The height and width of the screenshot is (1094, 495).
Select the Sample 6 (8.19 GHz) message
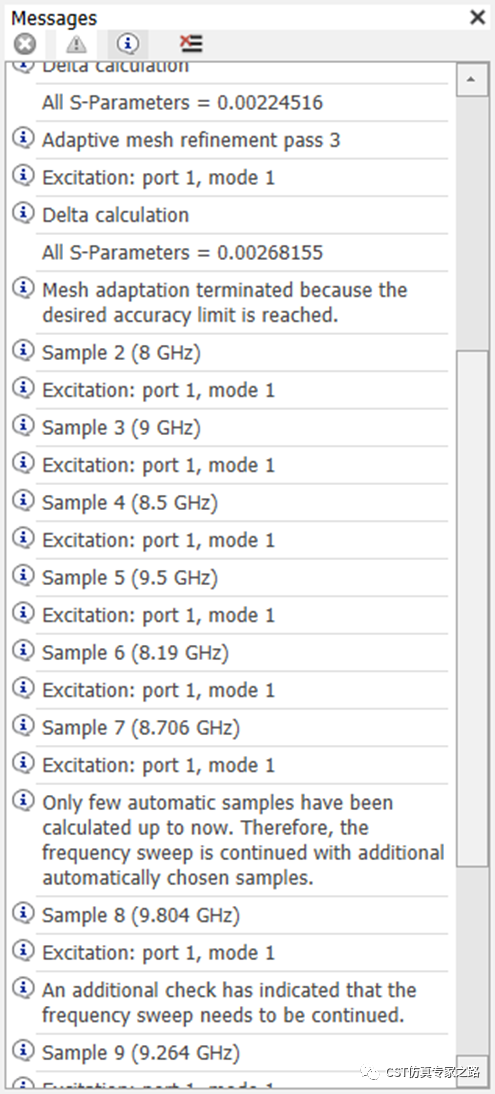click(x=242, y=653)
